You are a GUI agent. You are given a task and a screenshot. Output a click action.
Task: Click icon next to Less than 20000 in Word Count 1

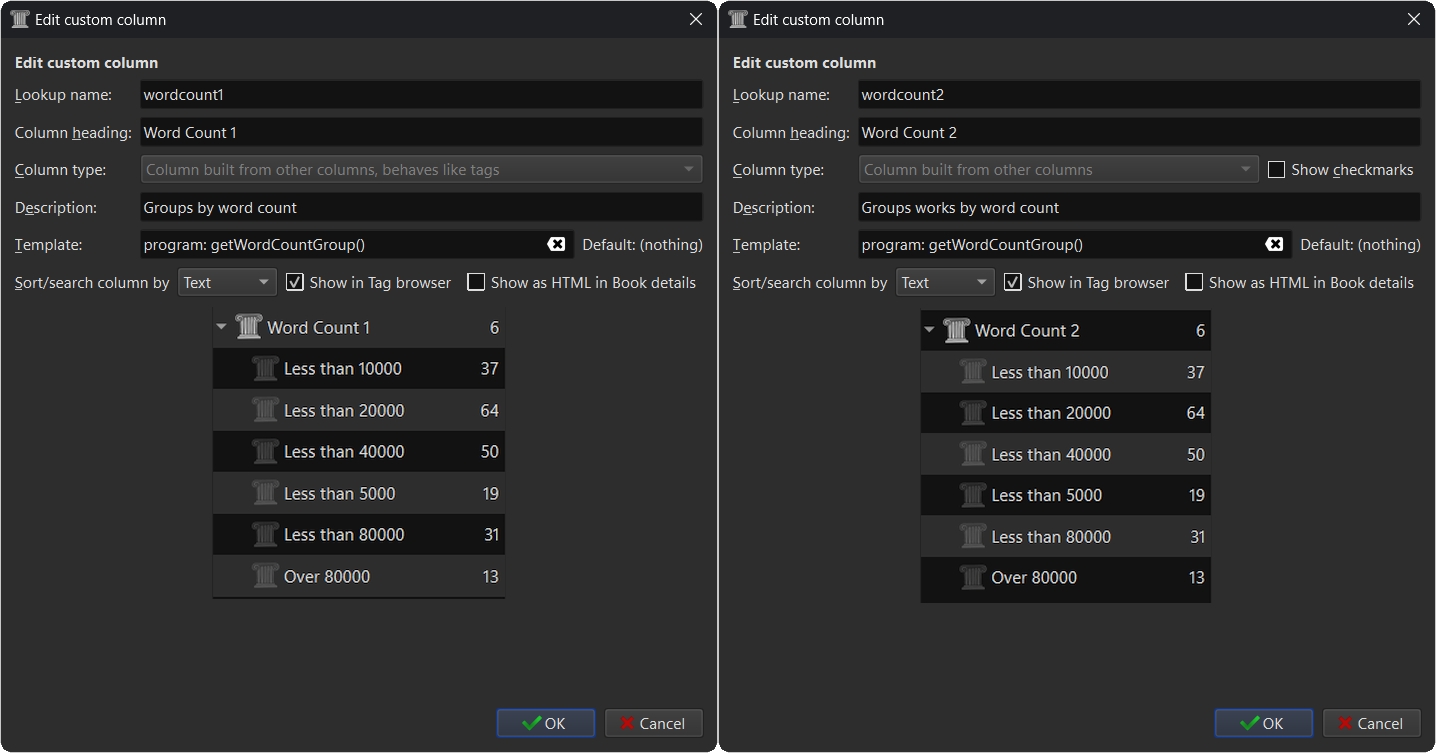point(265,410)
